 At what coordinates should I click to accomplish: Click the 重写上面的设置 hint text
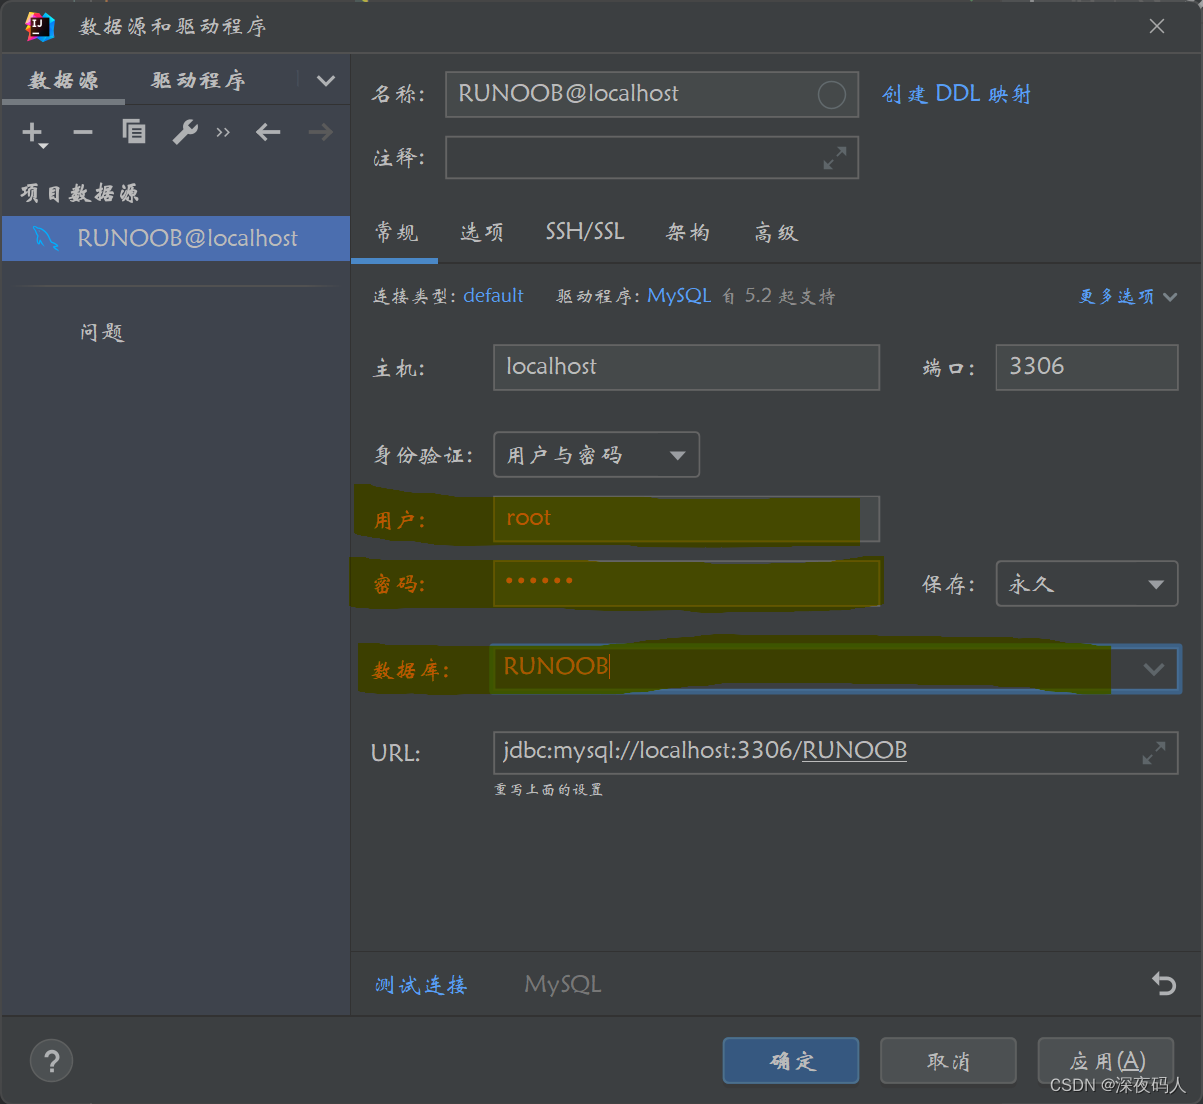click(549, 790)
